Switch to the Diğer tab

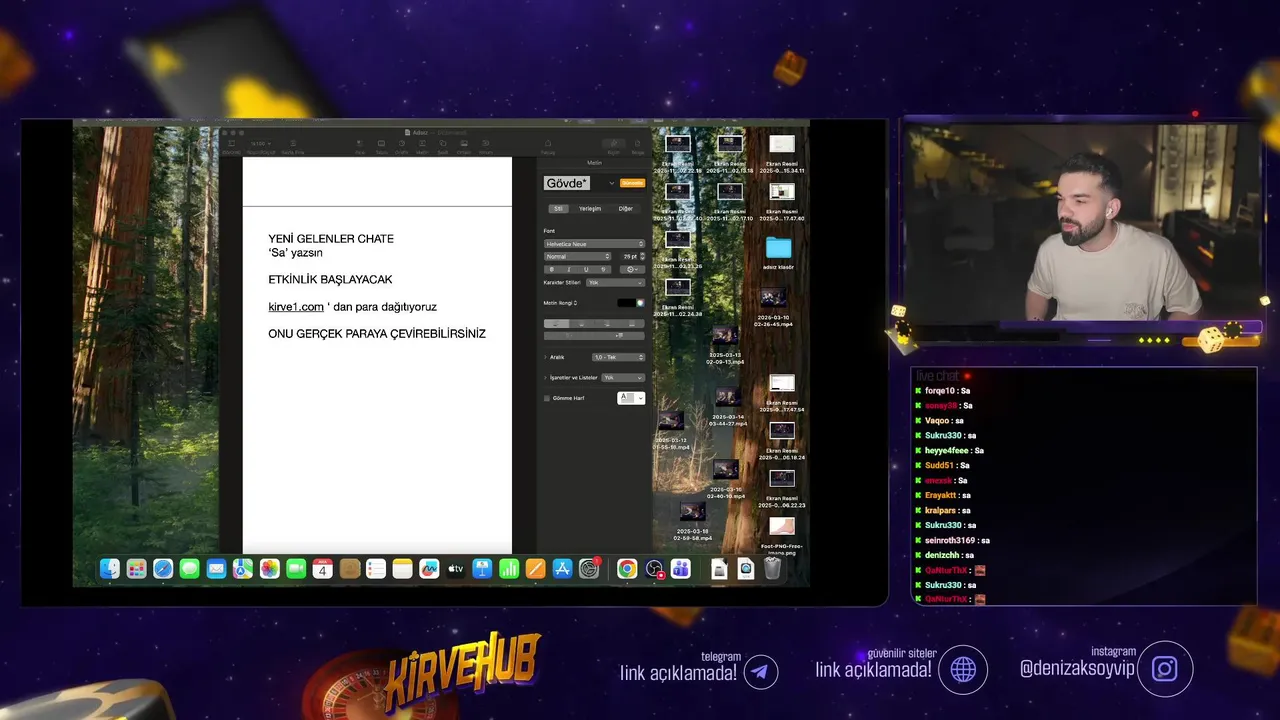tap(625, 208)
